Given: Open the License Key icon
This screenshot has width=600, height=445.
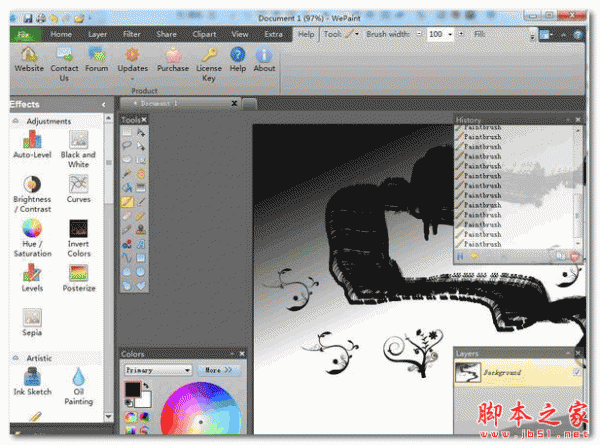Looking at the screenshot, I should pyautogui.click(x=209, y=55).
